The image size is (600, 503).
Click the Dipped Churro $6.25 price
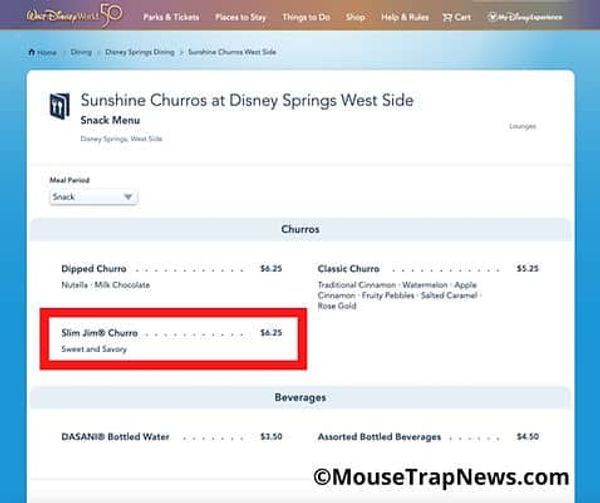pyautogui.click(x=271, y=269)
